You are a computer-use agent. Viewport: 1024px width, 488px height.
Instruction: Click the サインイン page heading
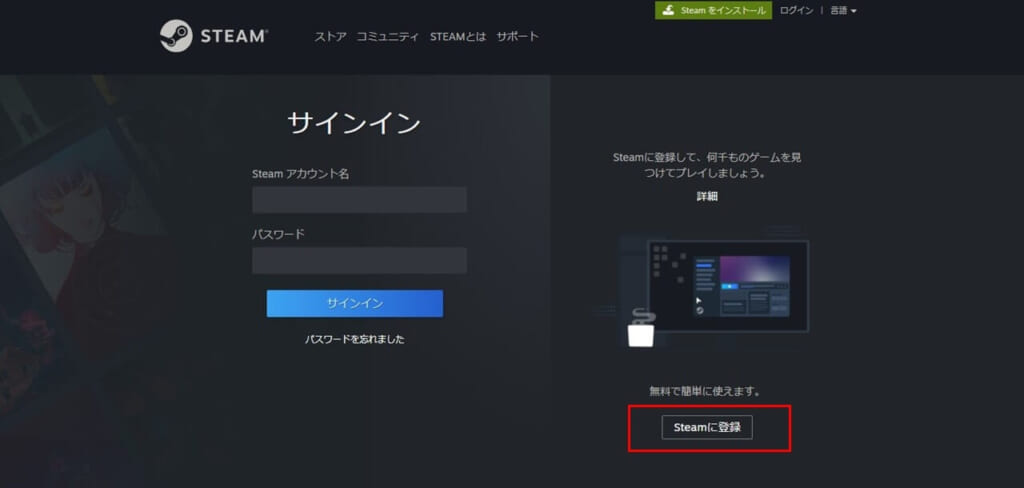(x=354, y=123)
